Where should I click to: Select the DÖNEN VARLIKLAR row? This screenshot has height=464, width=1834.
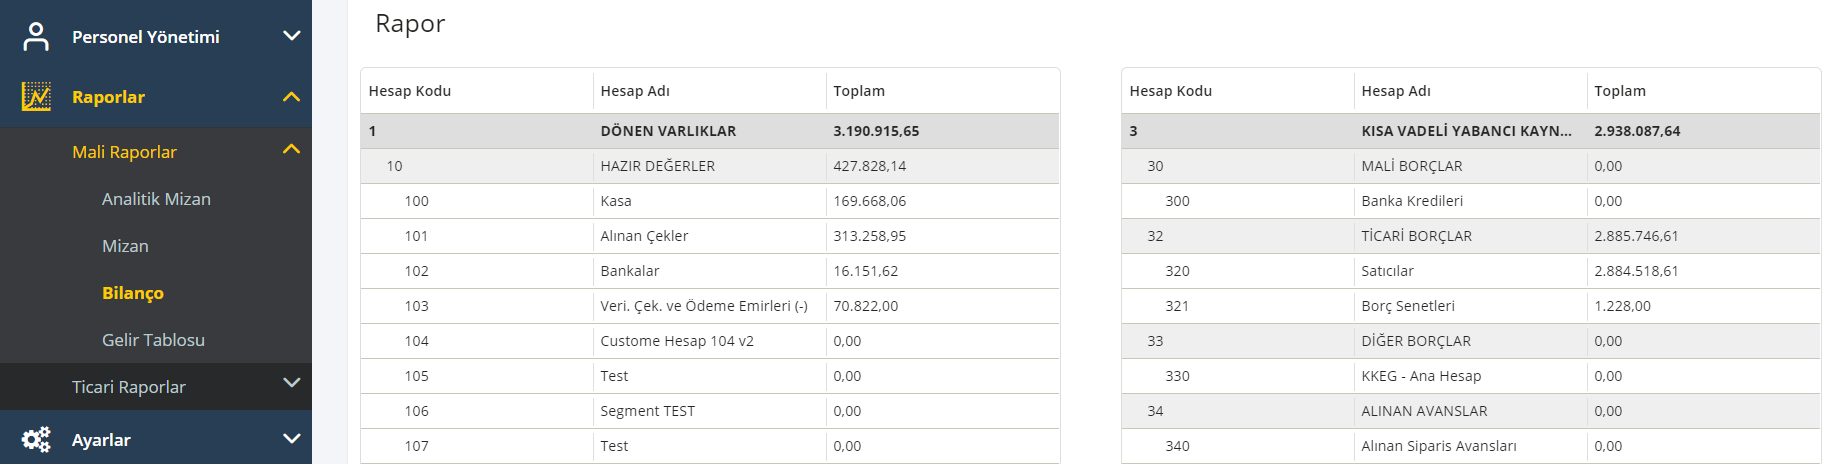668,131
